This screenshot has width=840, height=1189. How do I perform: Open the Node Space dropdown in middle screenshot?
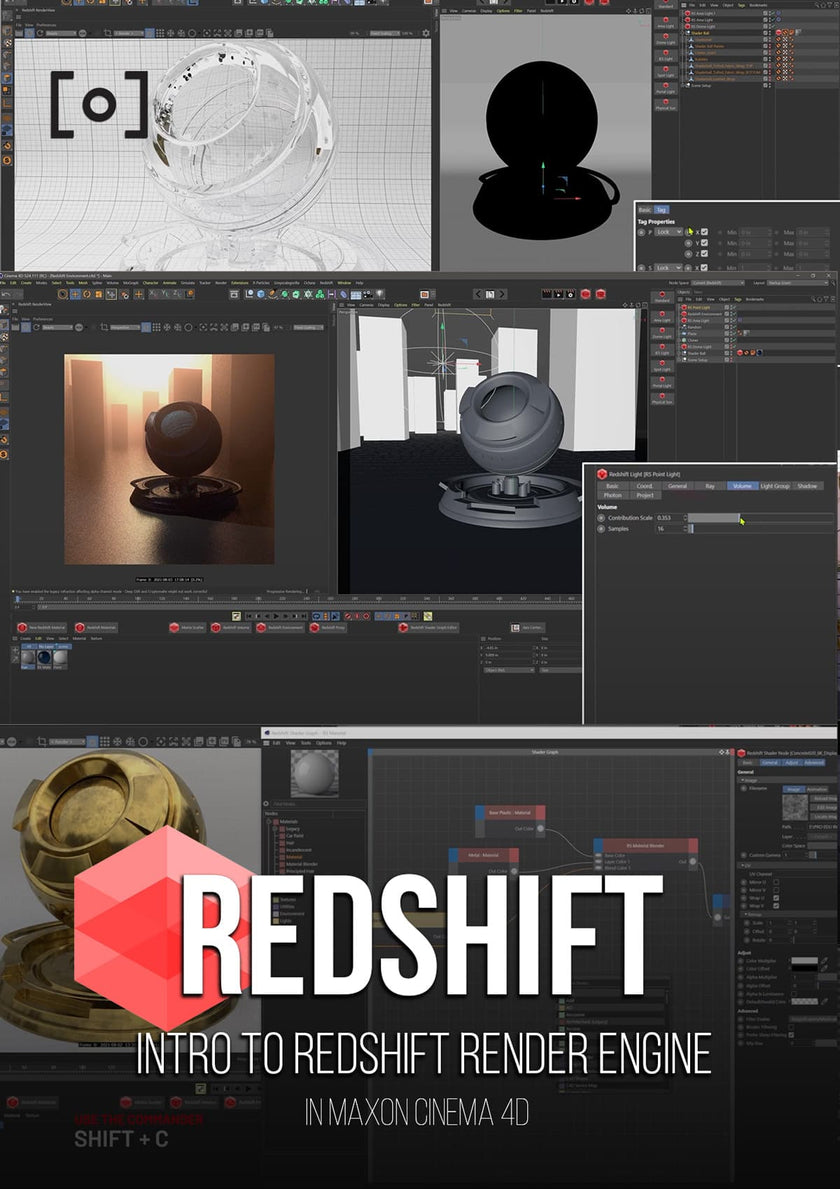(717, 283)
